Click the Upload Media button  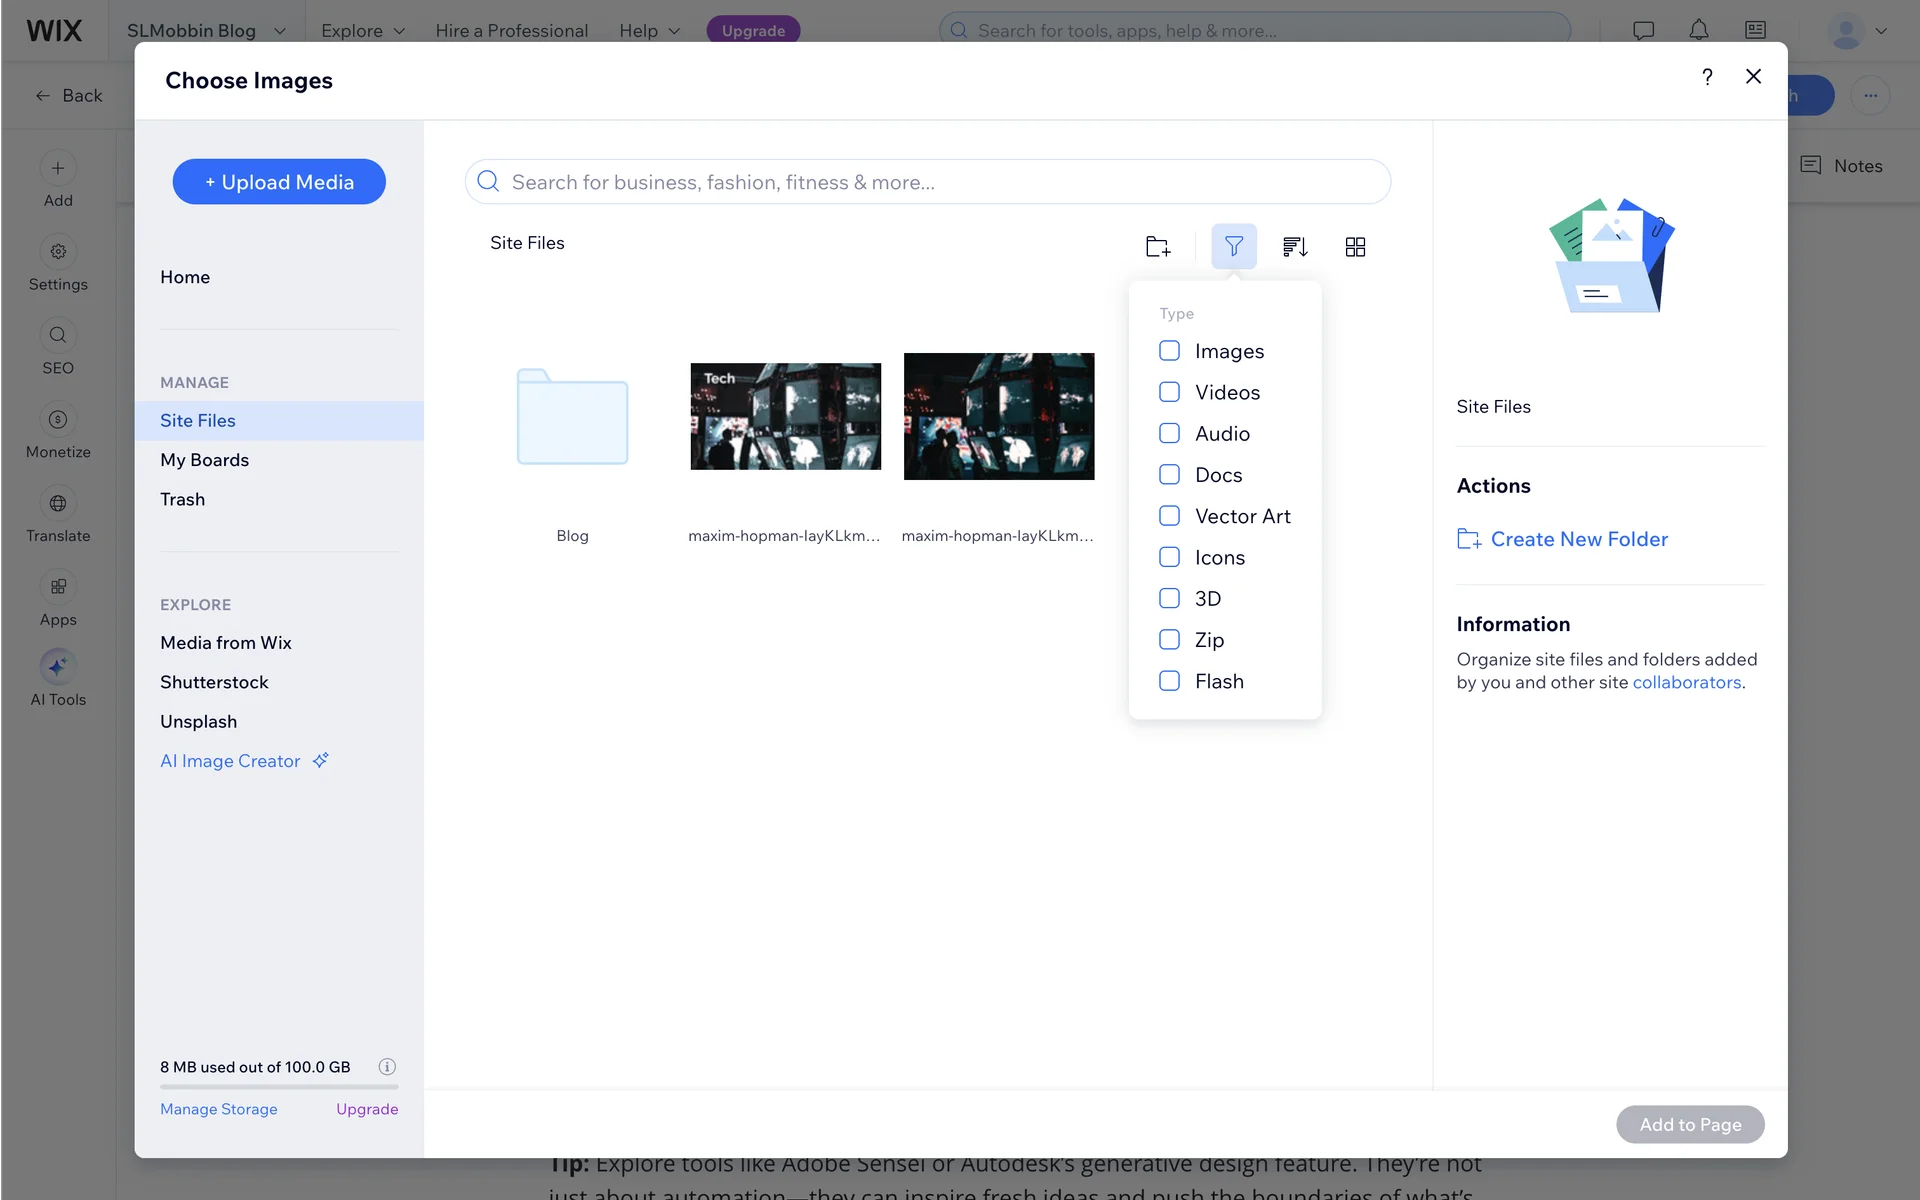[x=279, y=182]
